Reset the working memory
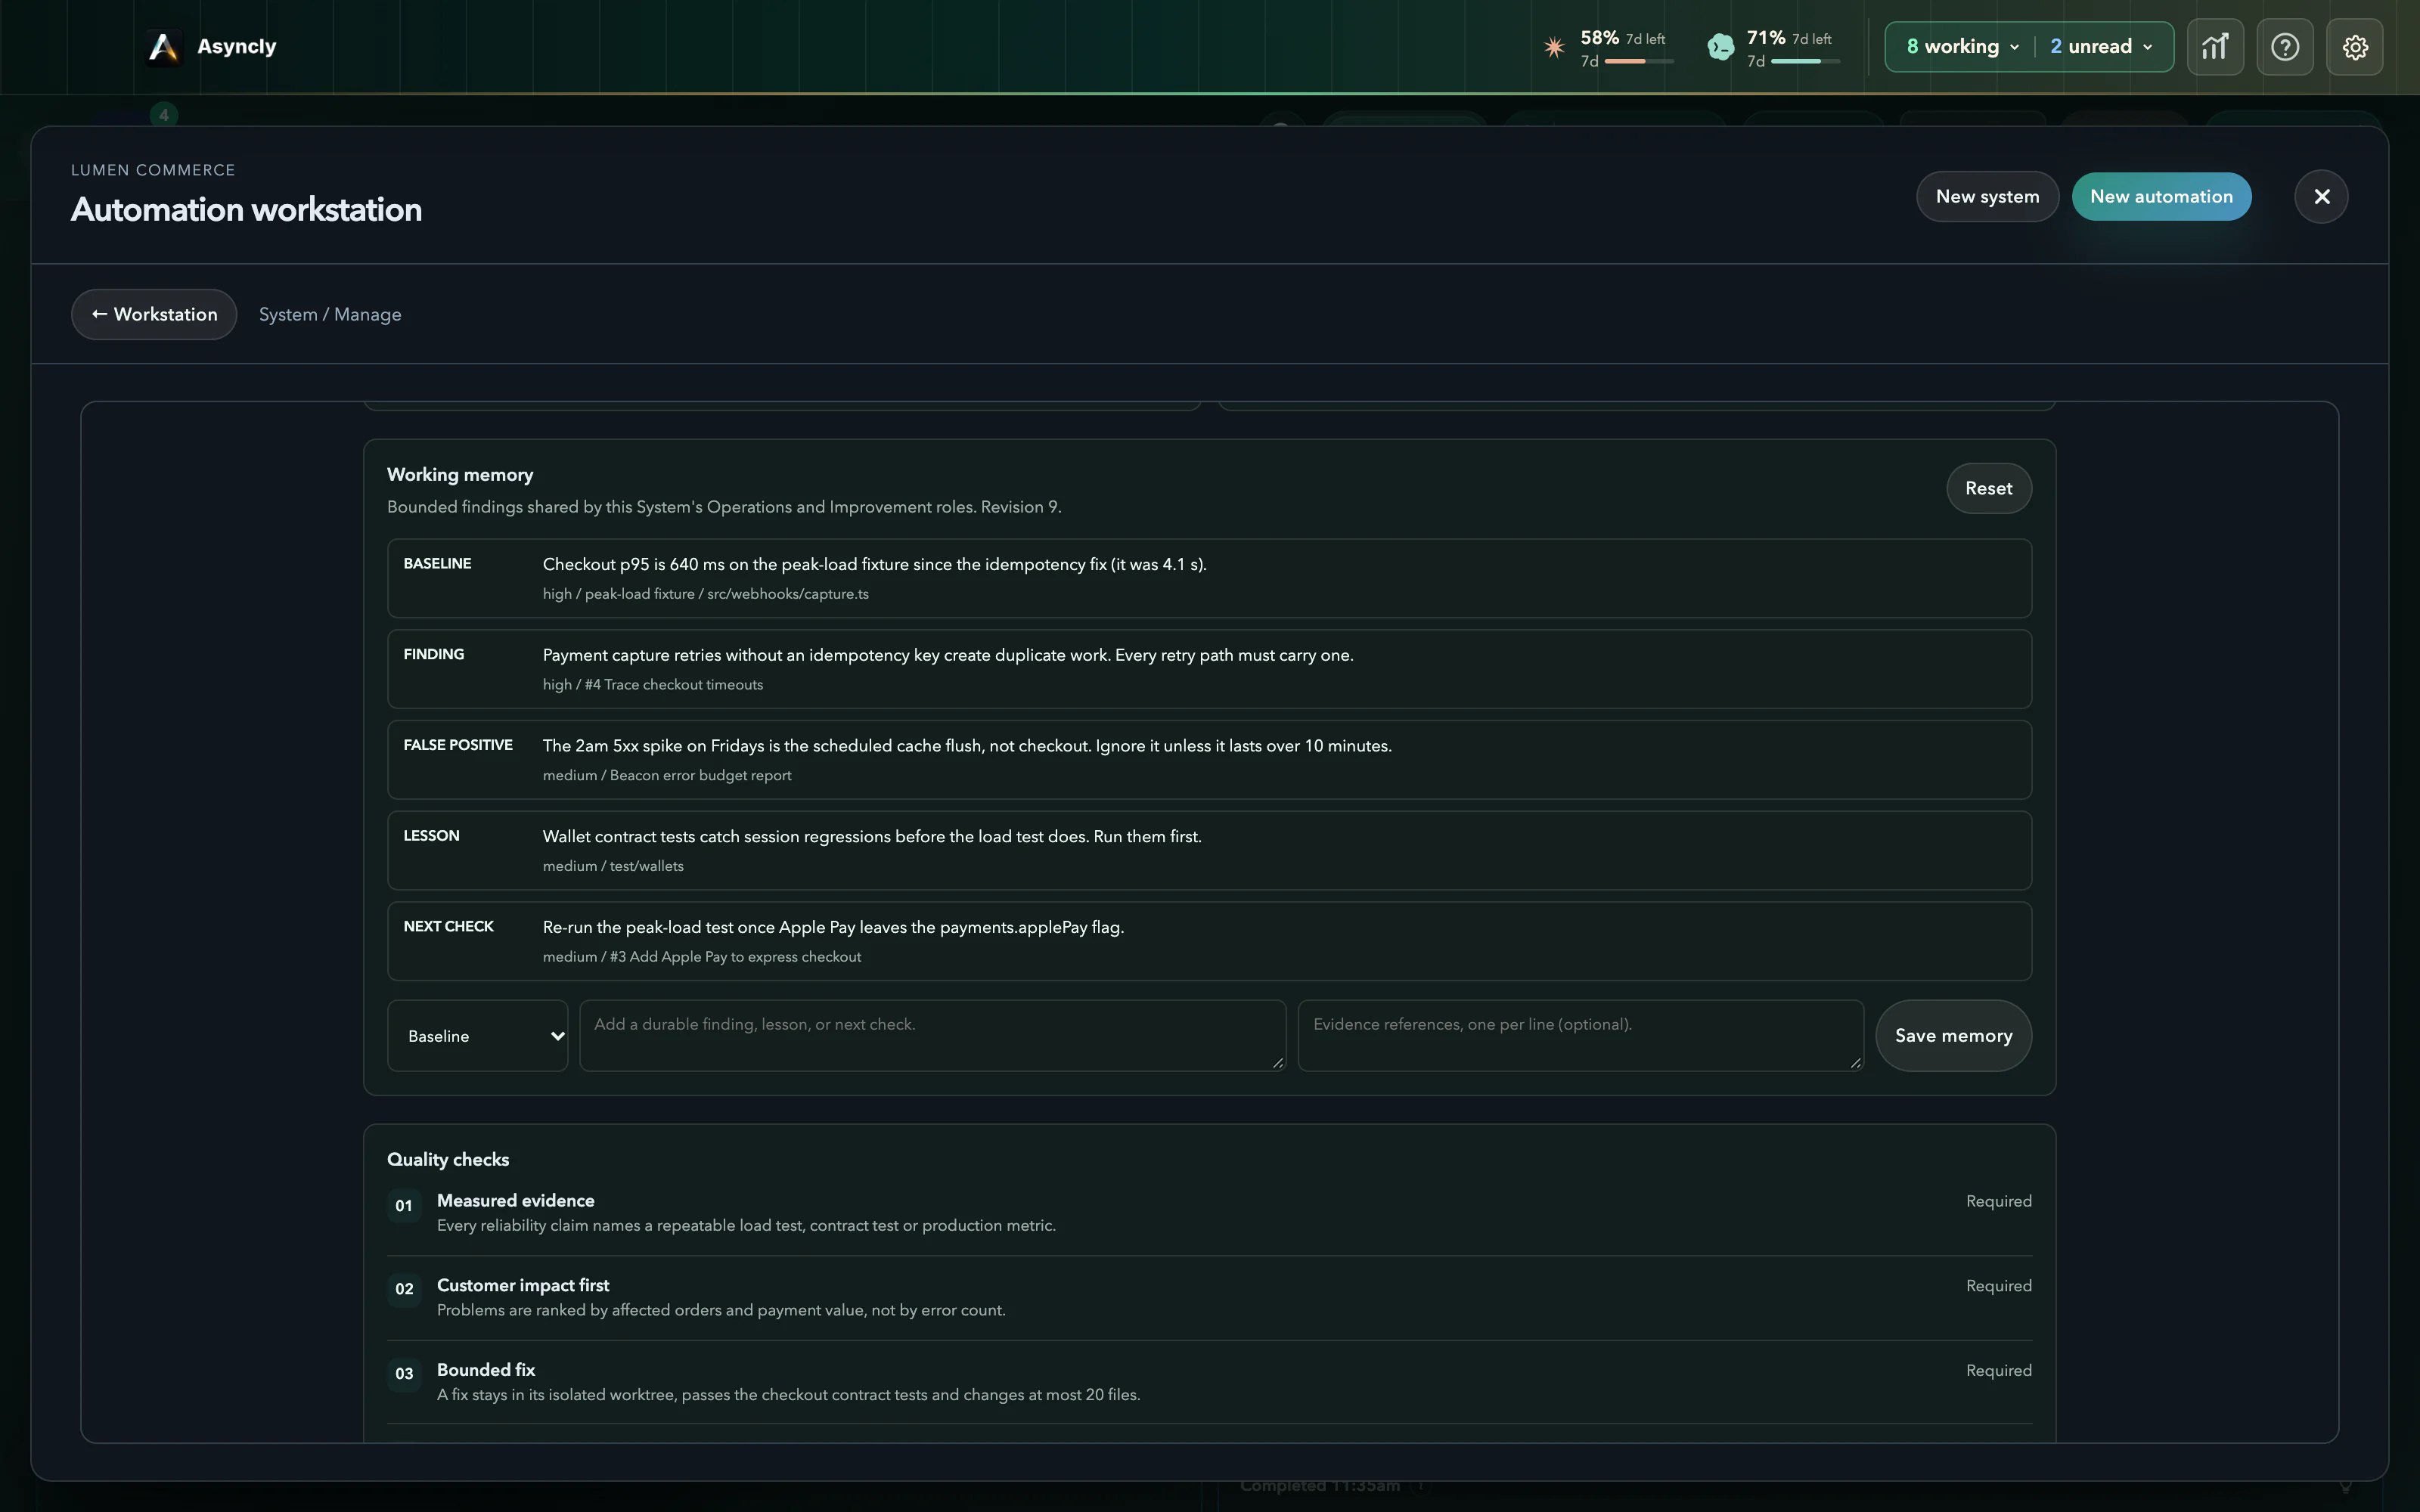Viewport: 2420px width, 1512px height. pos(1988,488)
